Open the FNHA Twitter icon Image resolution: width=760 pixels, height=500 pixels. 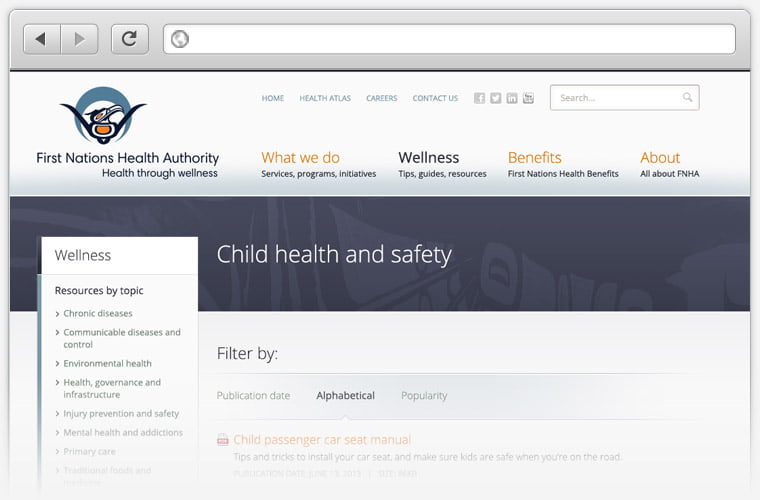[x=495, y=98]
